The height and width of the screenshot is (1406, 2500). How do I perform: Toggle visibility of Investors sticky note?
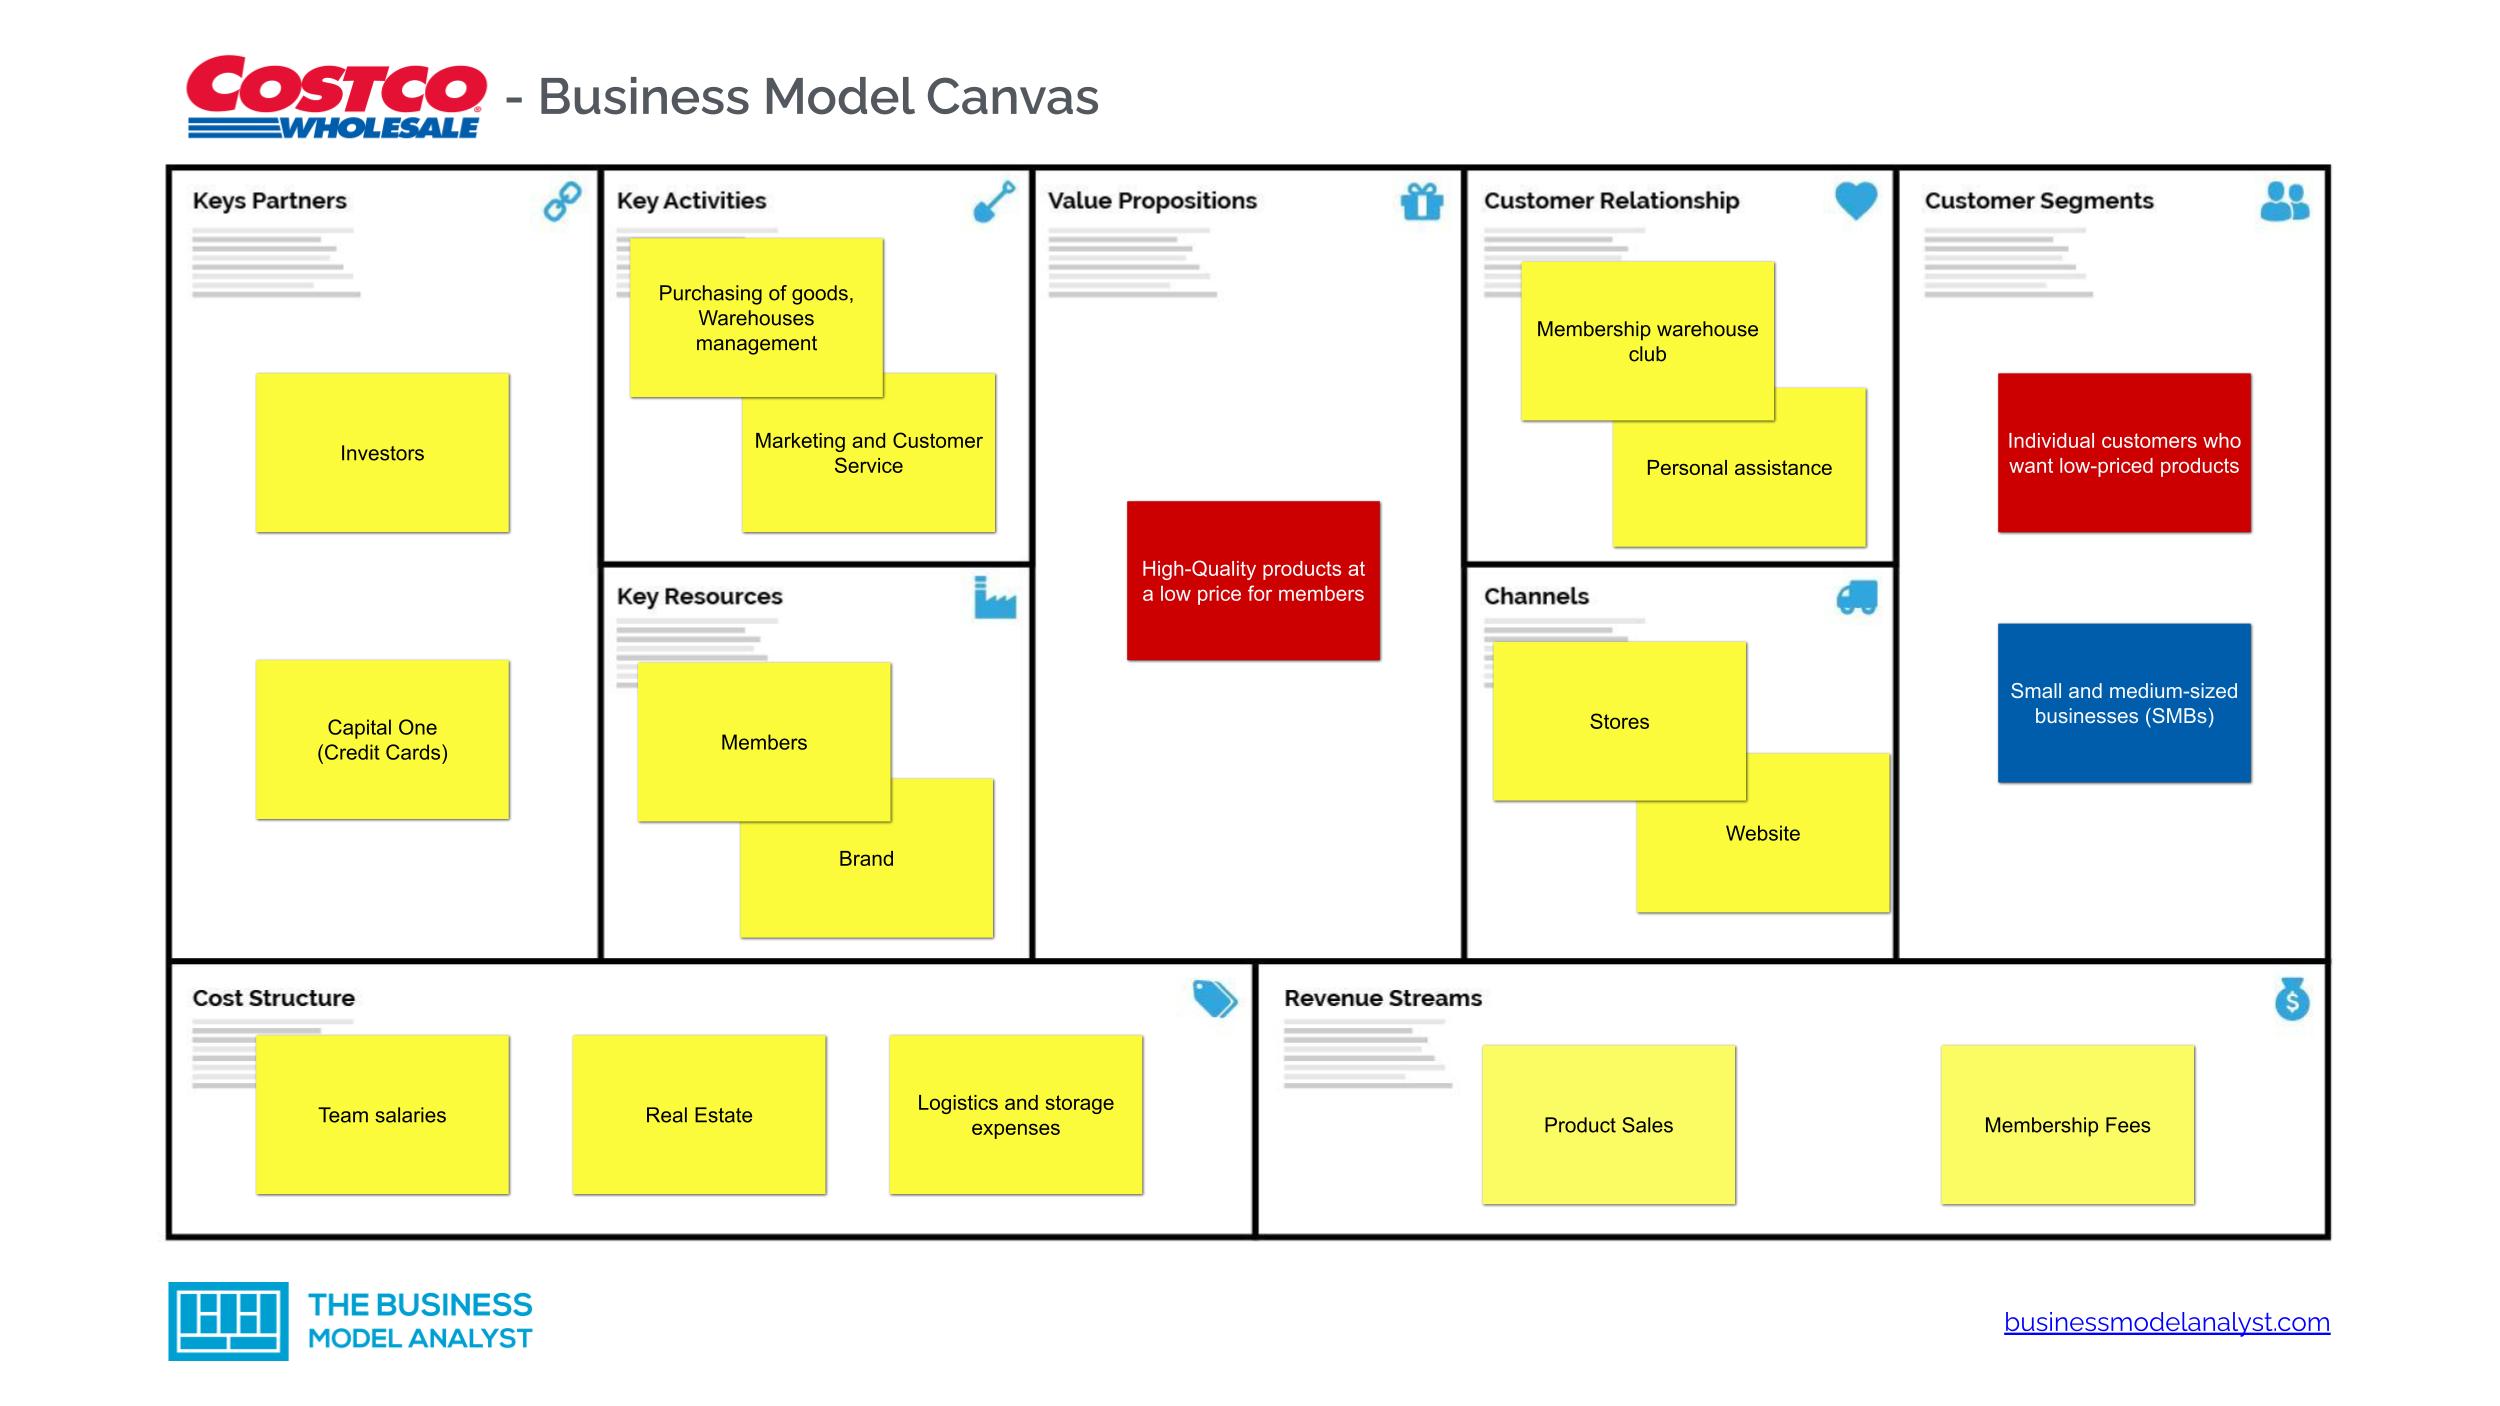tap(379, 455)
